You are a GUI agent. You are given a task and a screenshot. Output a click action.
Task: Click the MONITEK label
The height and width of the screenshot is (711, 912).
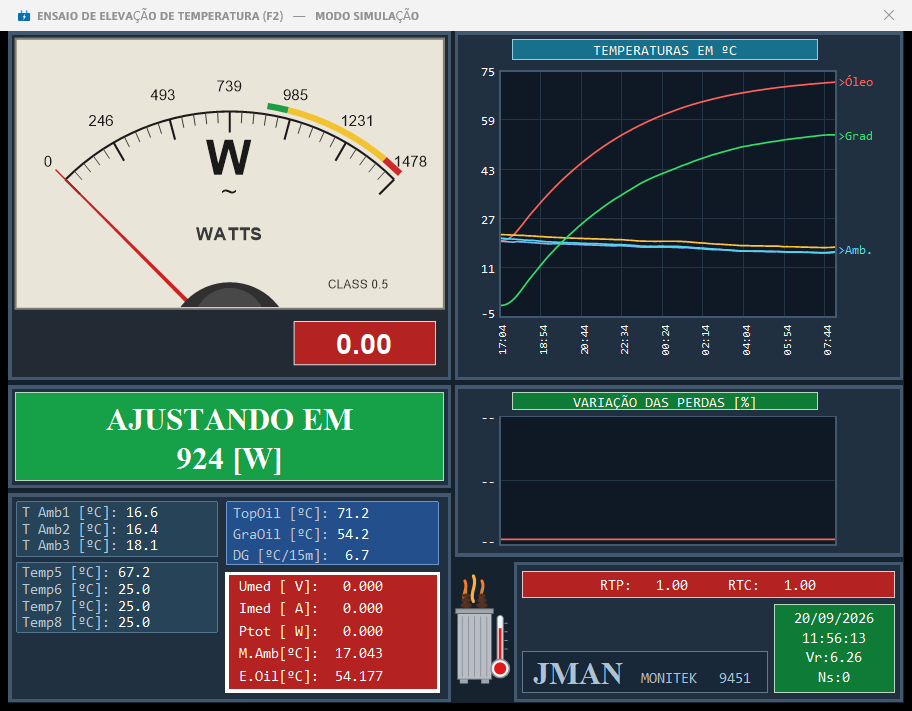click(668, 678)
